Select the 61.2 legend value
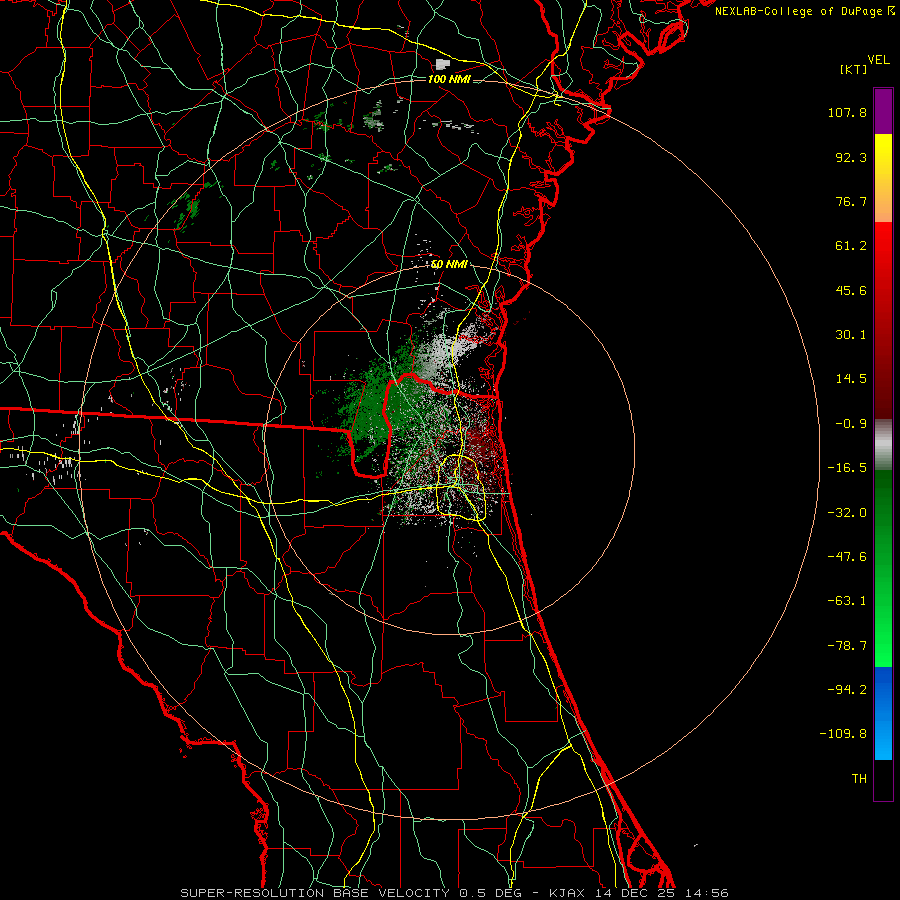 851,246
